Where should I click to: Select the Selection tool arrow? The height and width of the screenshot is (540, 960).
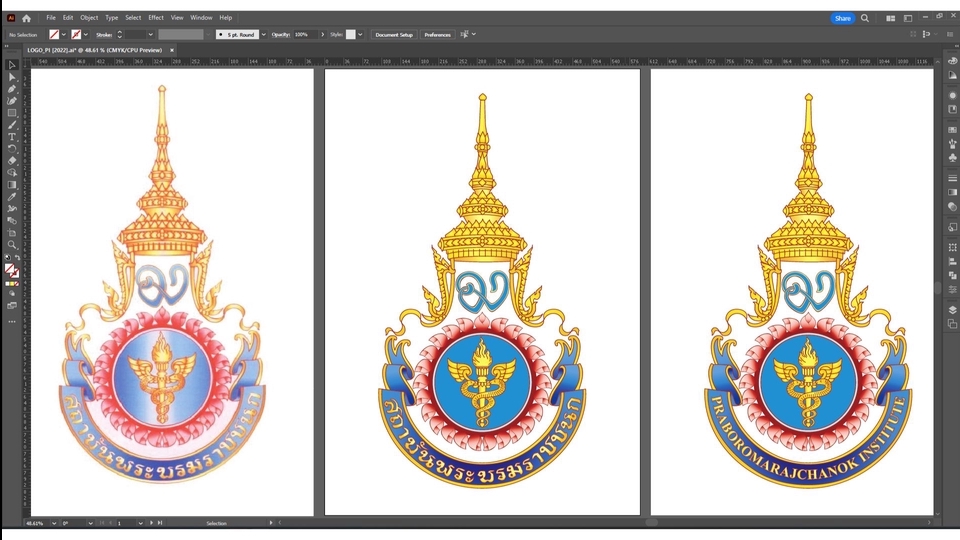[x=12, y=65]
